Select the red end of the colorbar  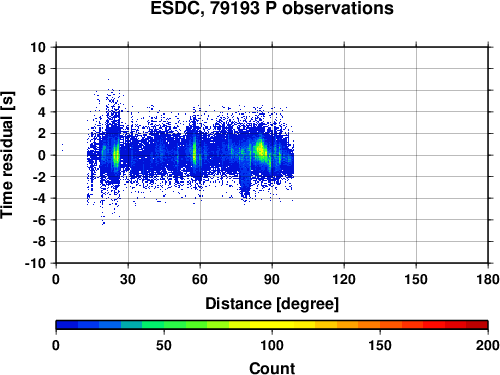point(477,325)
